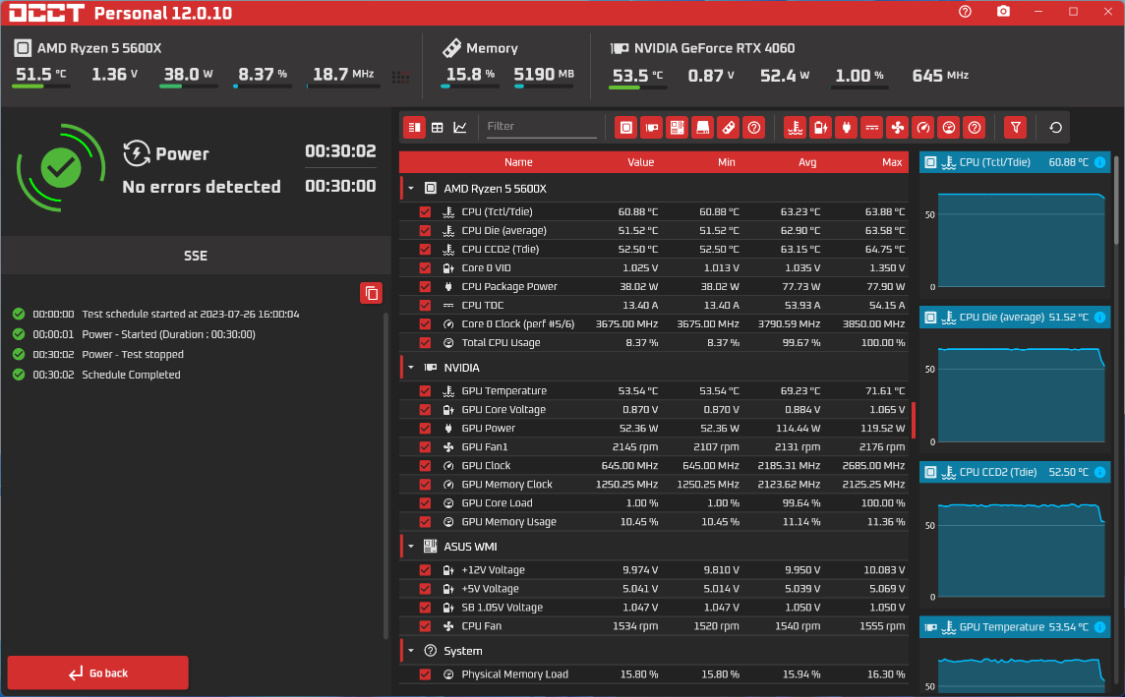
Task: Uncheck the Physical Memory Load checkbox
Action: coord(425,674)
